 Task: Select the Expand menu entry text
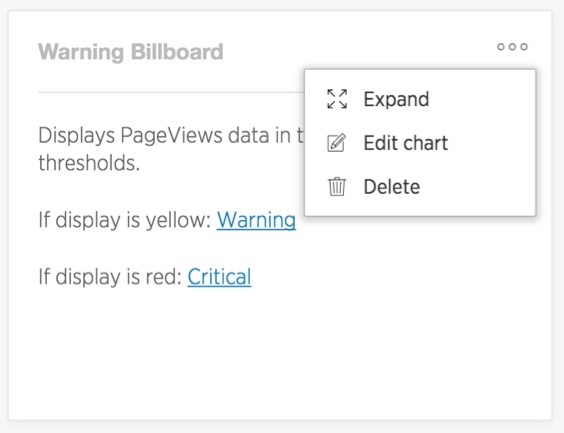pos(396,100)
